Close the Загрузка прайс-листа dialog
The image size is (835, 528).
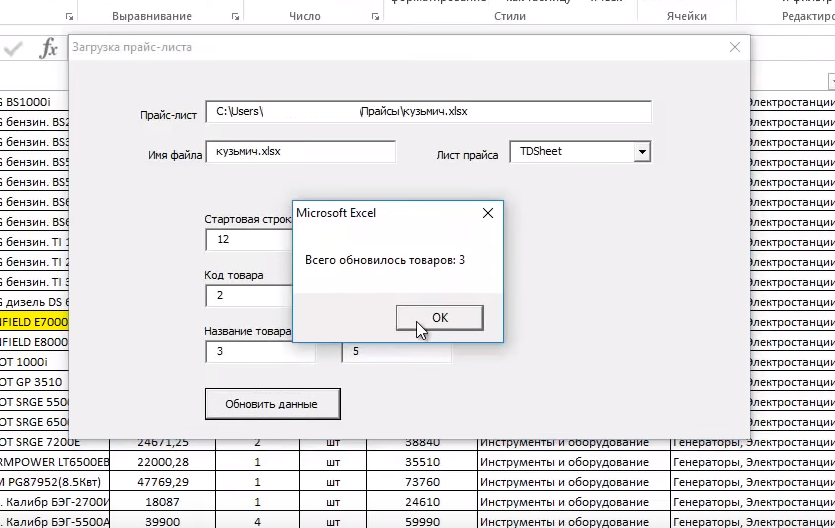(x=735, y=47)
